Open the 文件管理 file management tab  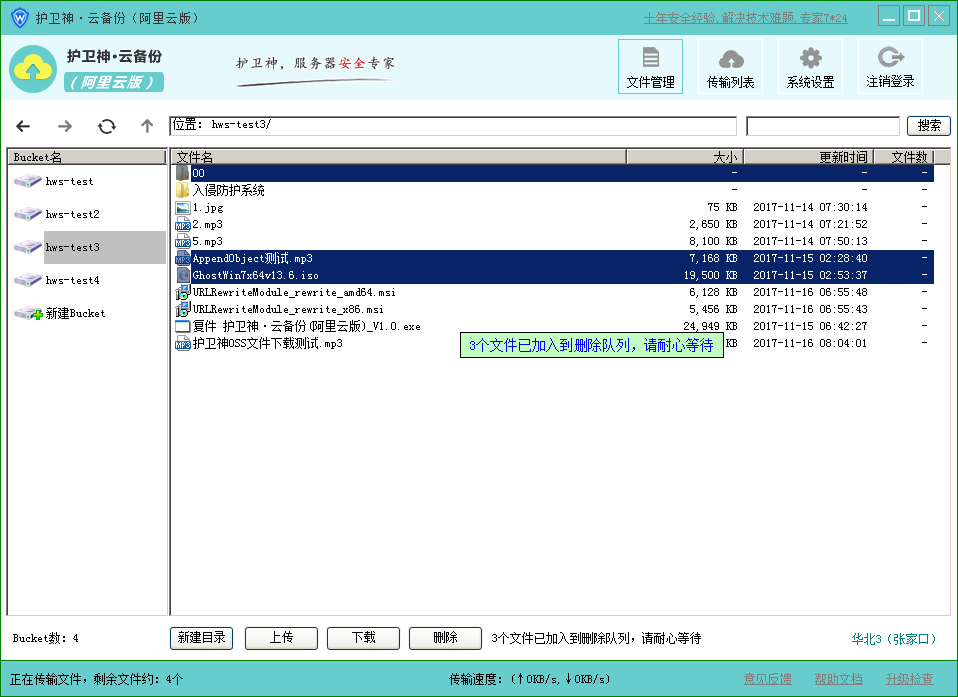click(x=650, y=67)
